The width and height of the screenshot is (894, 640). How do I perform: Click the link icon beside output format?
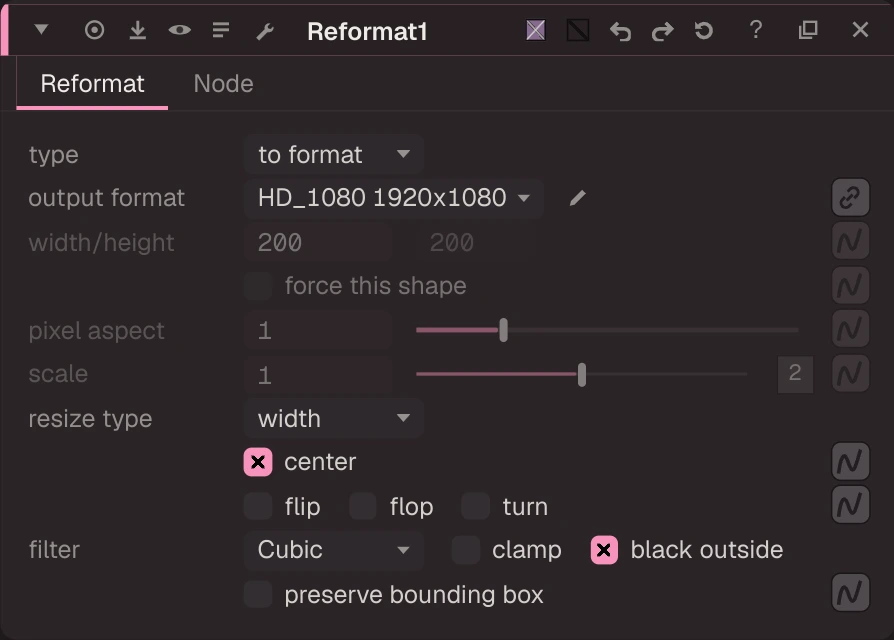[x=850, y=198]
